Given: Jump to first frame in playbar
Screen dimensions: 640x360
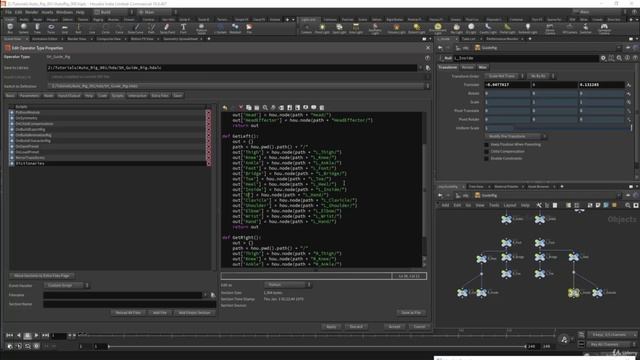Looking at the screenshot, I should coord(9,336).
